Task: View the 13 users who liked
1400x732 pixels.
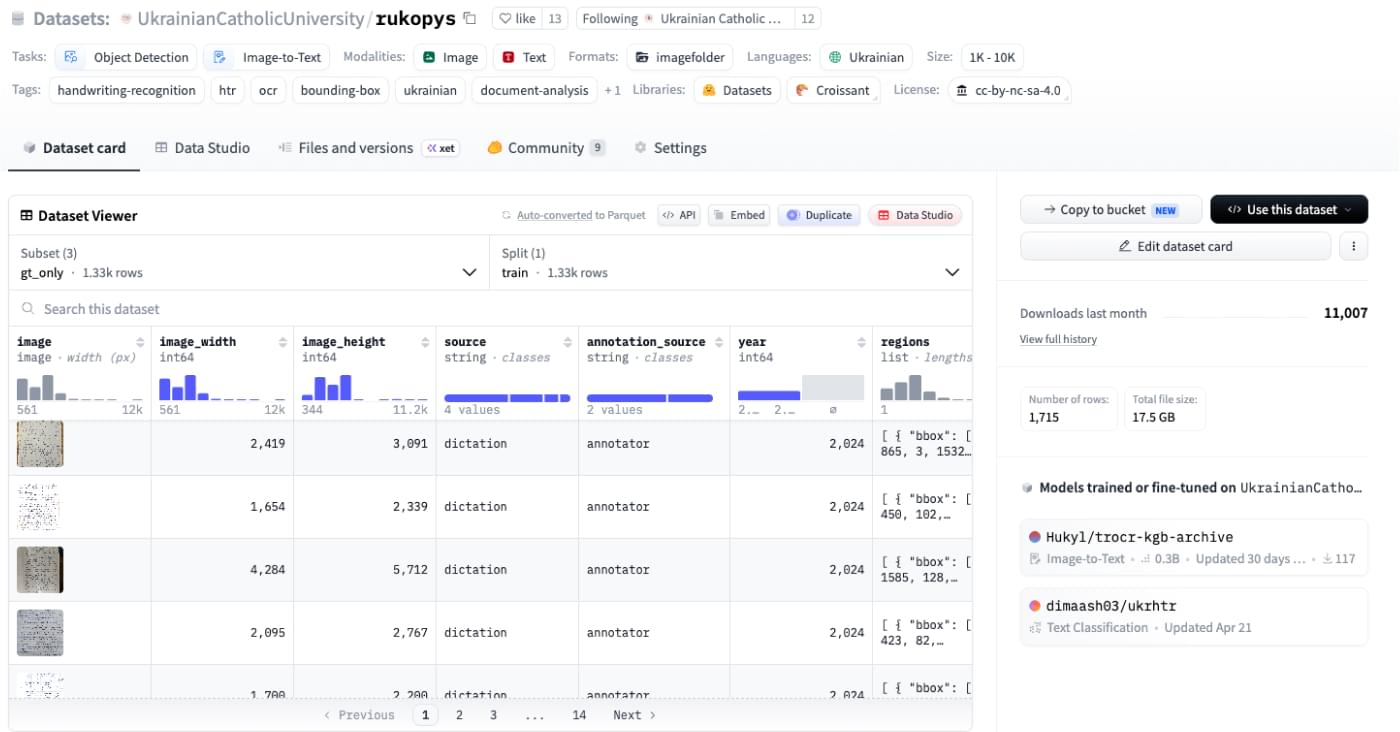Action: click(x=556, y=18)
